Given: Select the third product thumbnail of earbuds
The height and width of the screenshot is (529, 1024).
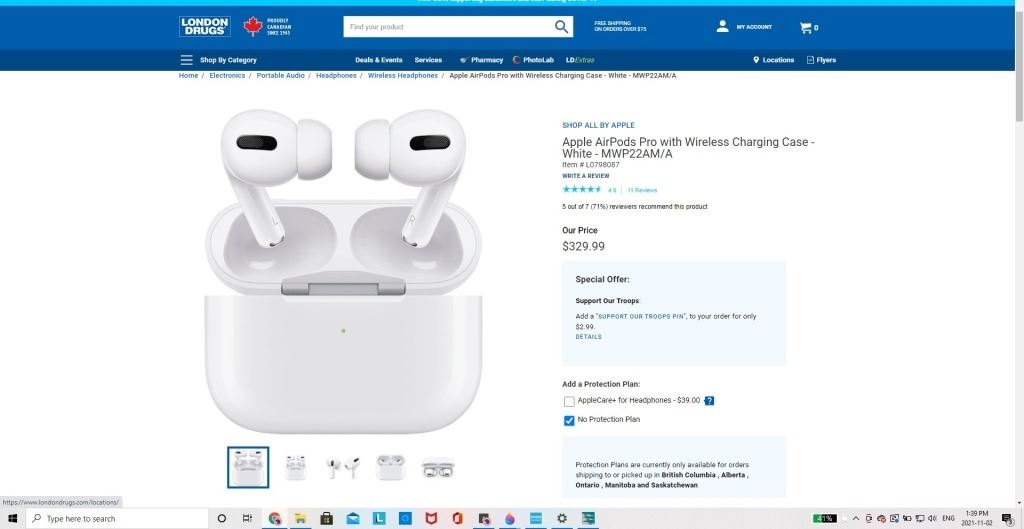Looking at the screenshot, I should (343, 467).
